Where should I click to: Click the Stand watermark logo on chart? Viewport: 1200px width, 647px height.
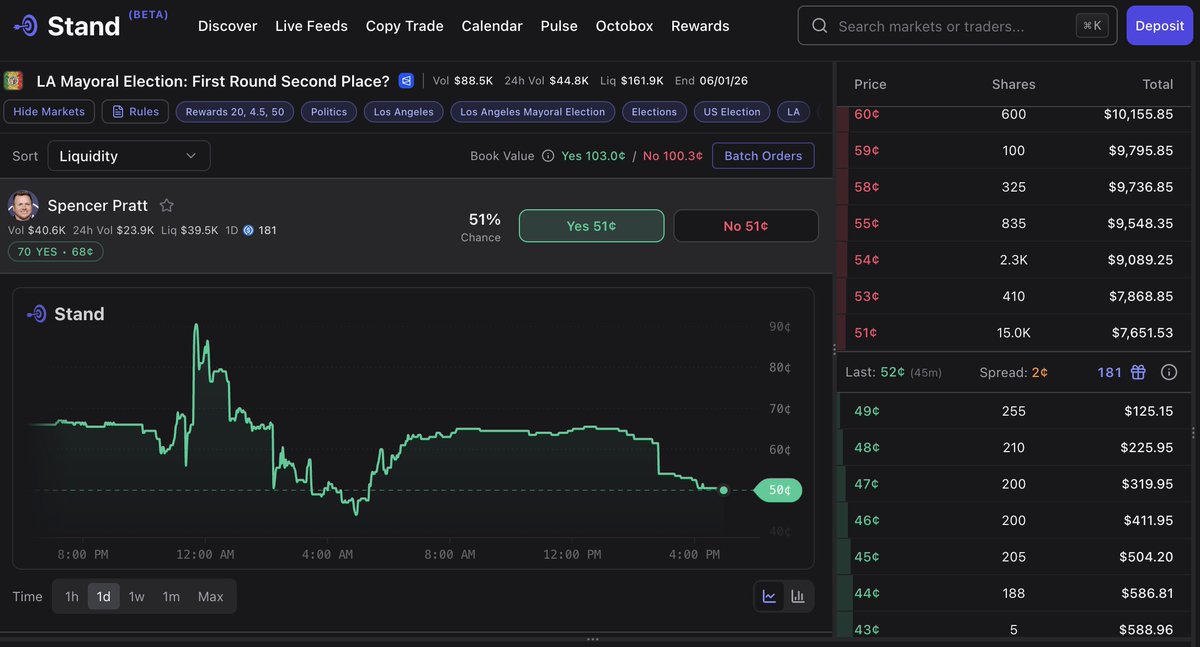(x=66, y=314)
